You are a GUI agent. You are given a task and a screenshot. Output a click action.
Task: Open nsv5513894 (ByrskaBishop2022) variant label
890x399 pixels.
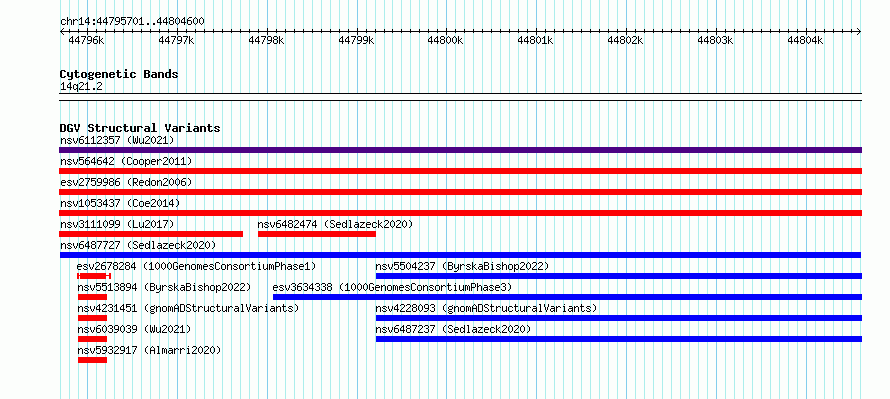pyautogui.click(x=164, y=287)
